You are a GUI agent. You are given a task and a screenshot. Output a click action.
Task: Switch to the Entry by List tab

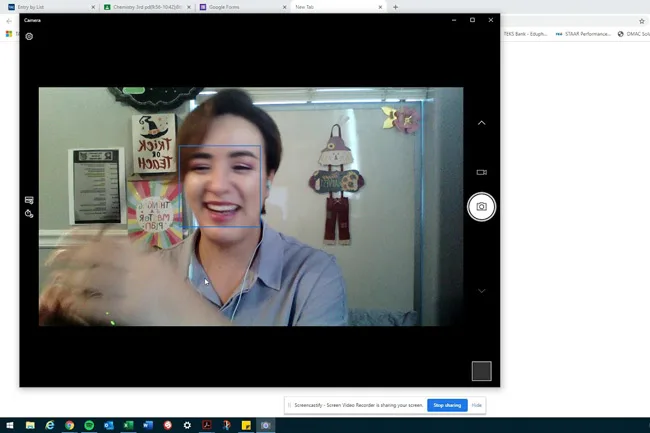[x=50, y=7]
